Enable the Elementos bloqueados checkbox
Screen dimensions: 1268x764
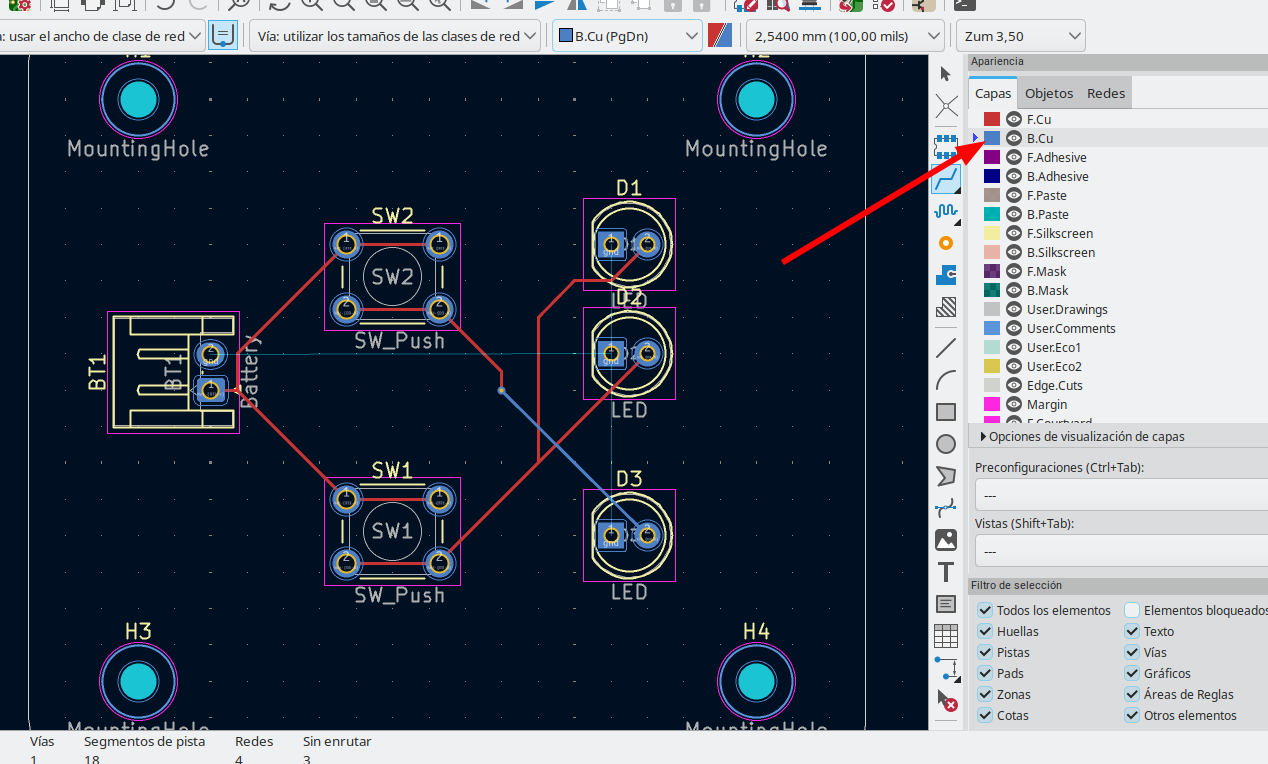1132,610
